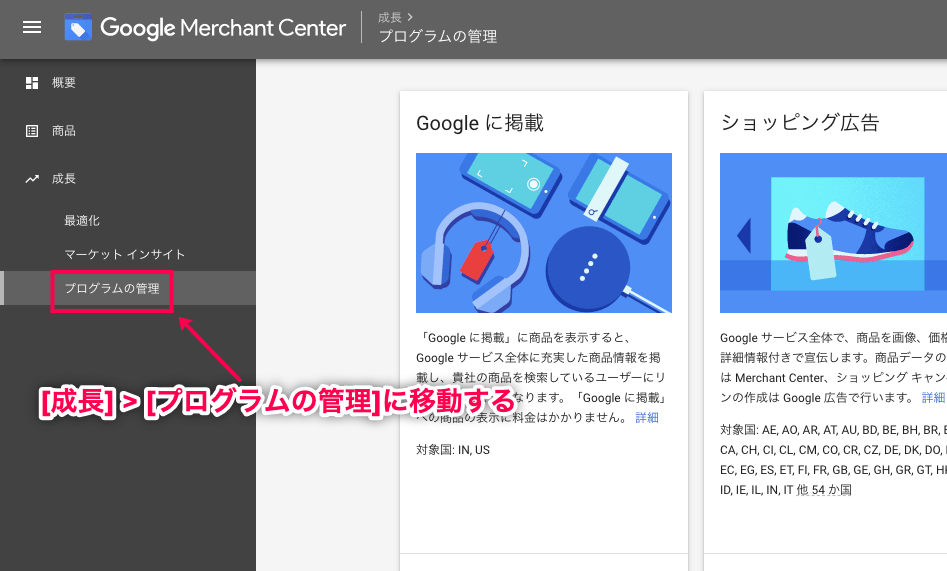
Task: Open 詳細 link in Google に掲載 card
Action: click(x=647, y=418)
